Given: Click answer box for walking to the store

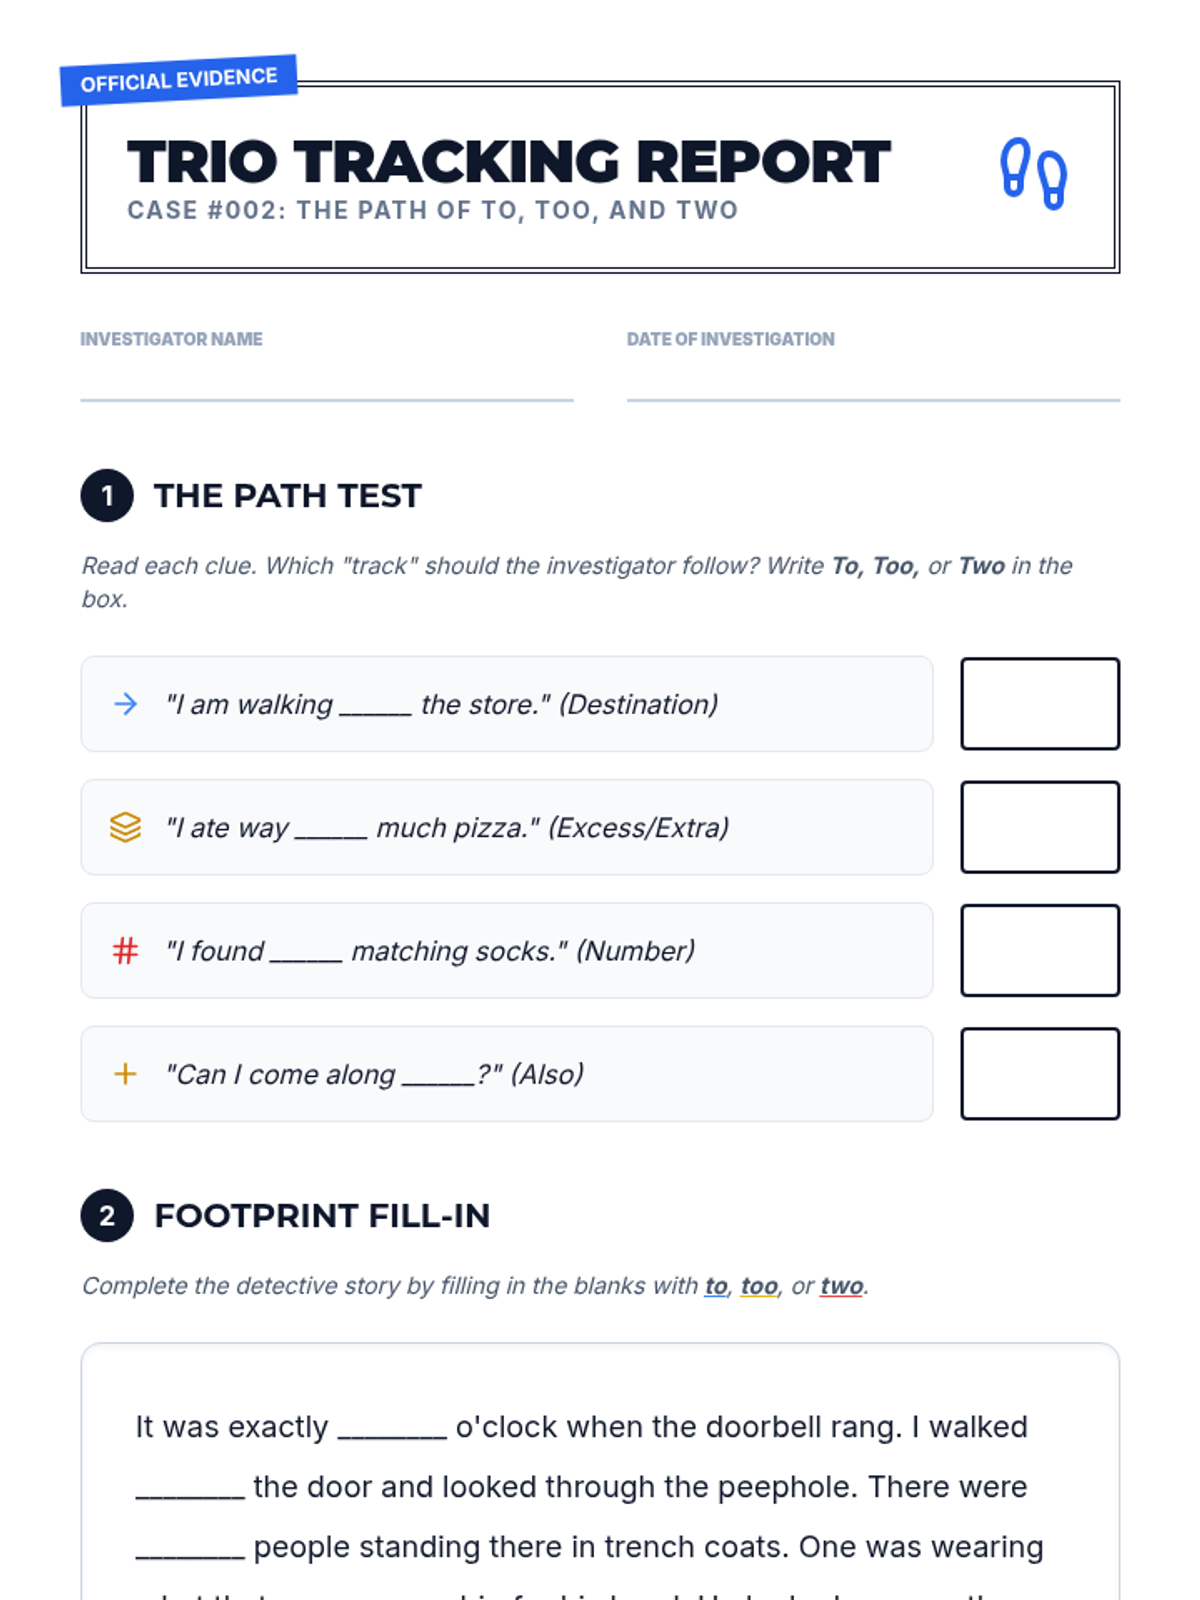Looking at the screenshot, I should click(x=1040, y=703).
